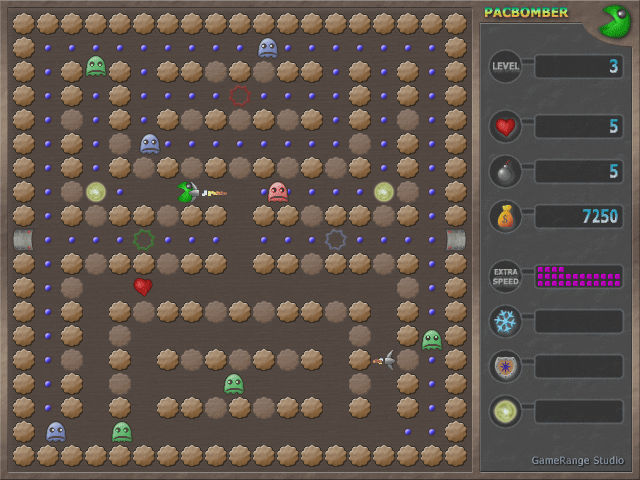Click the green Pacbomber logo mascot

(614, 21)
